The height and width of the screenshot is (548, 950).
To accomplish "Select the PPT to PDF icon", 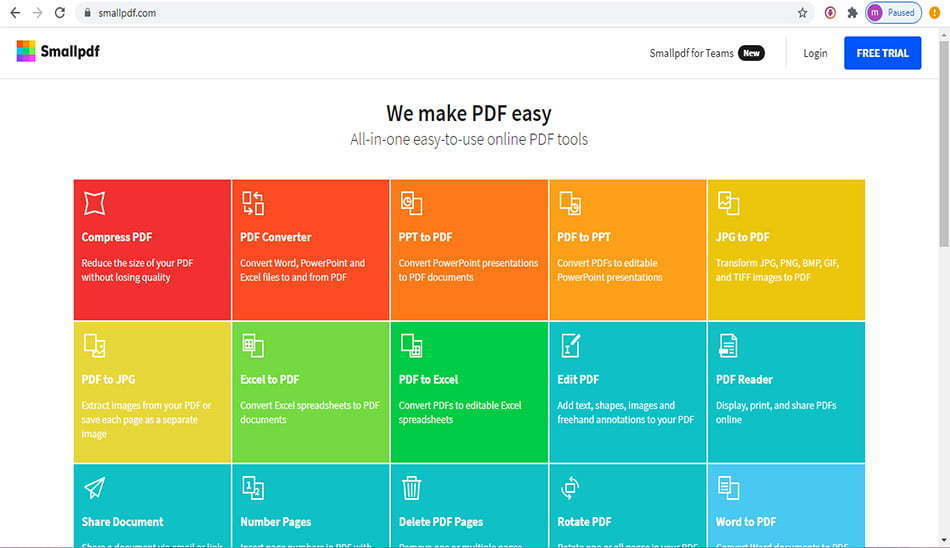I will (411, 203).
